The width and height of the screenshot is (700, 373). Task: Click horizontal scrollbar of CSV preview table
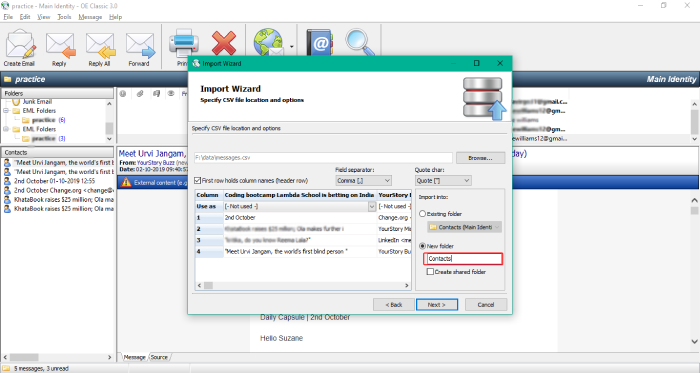[x=303, y=286]
